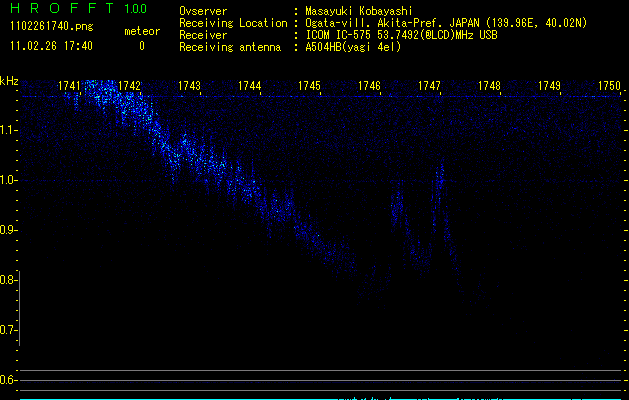
Task: Click the Ogata-vill. Akita-Pref. JAPAN location text
Action: [446, 23]
